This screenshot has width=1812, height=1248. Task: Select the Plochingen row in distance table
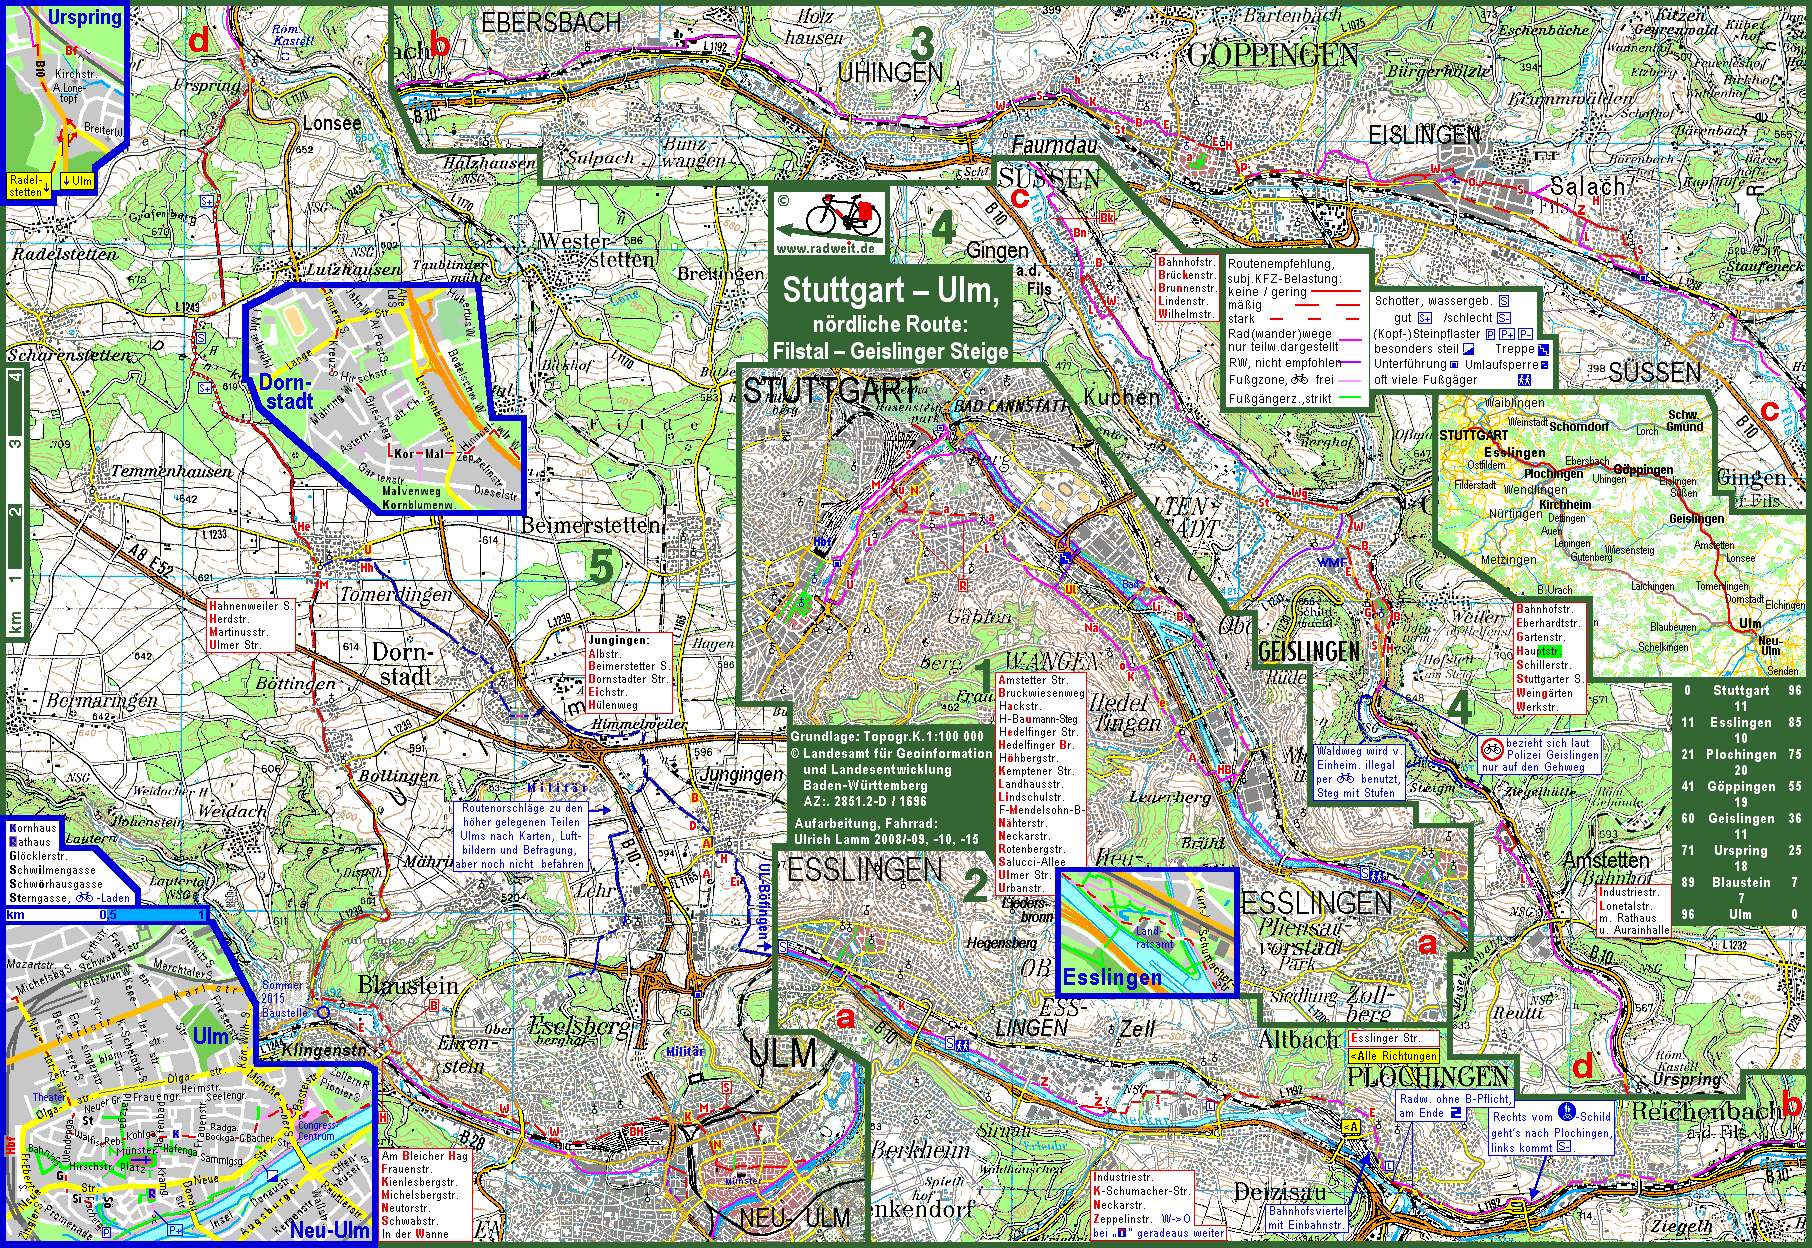[x=1741, y=754]
